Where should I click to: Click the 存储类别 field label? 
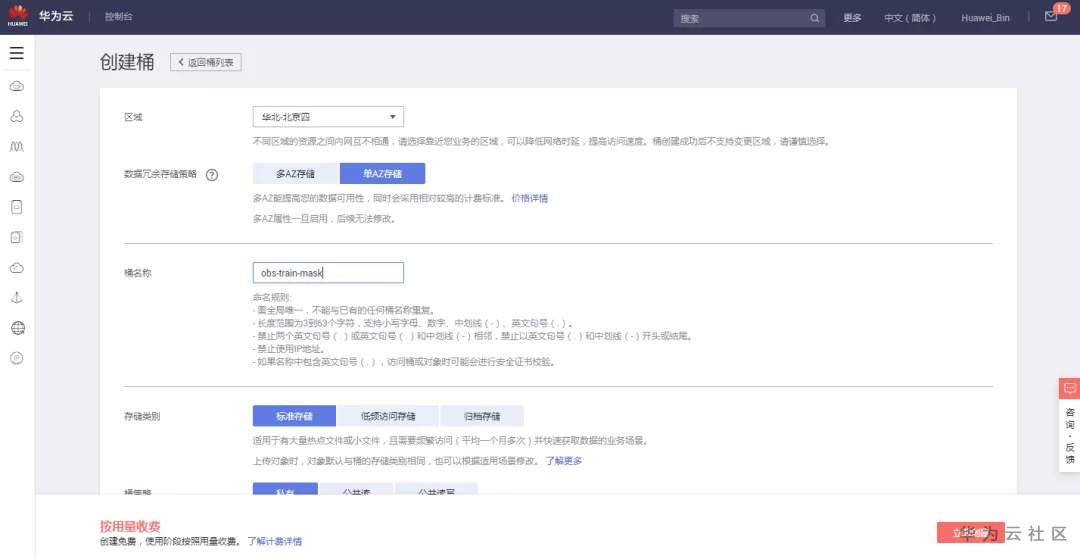142,416
